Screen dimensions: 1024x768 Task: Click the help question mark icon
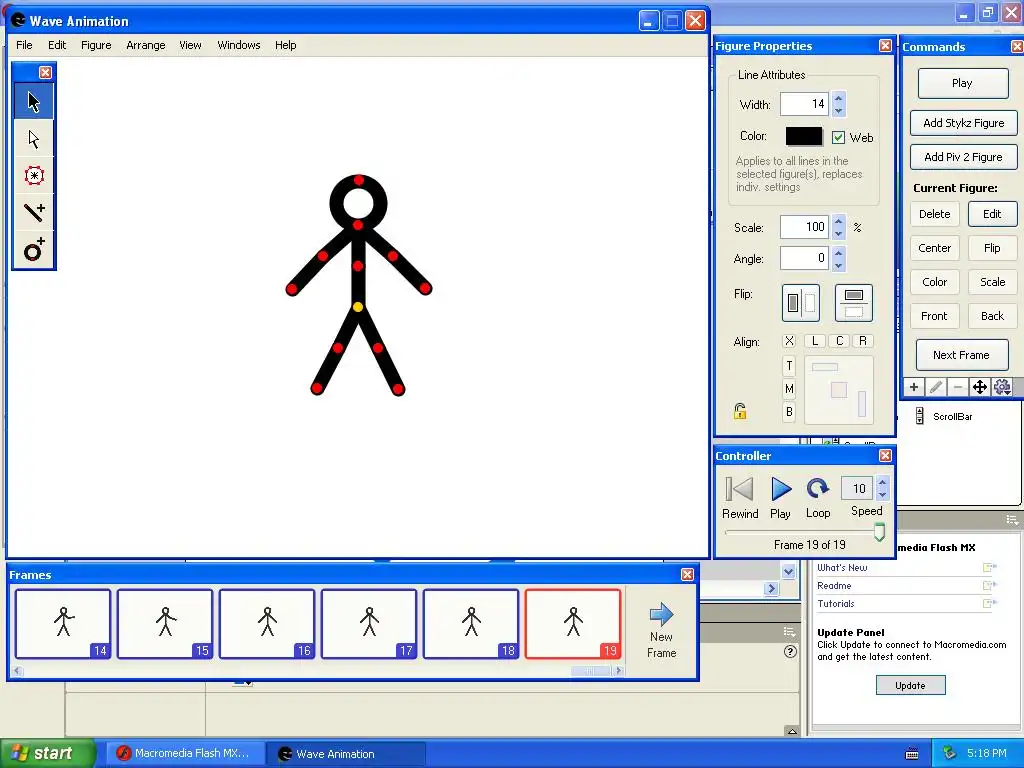(x=790, y=652)
